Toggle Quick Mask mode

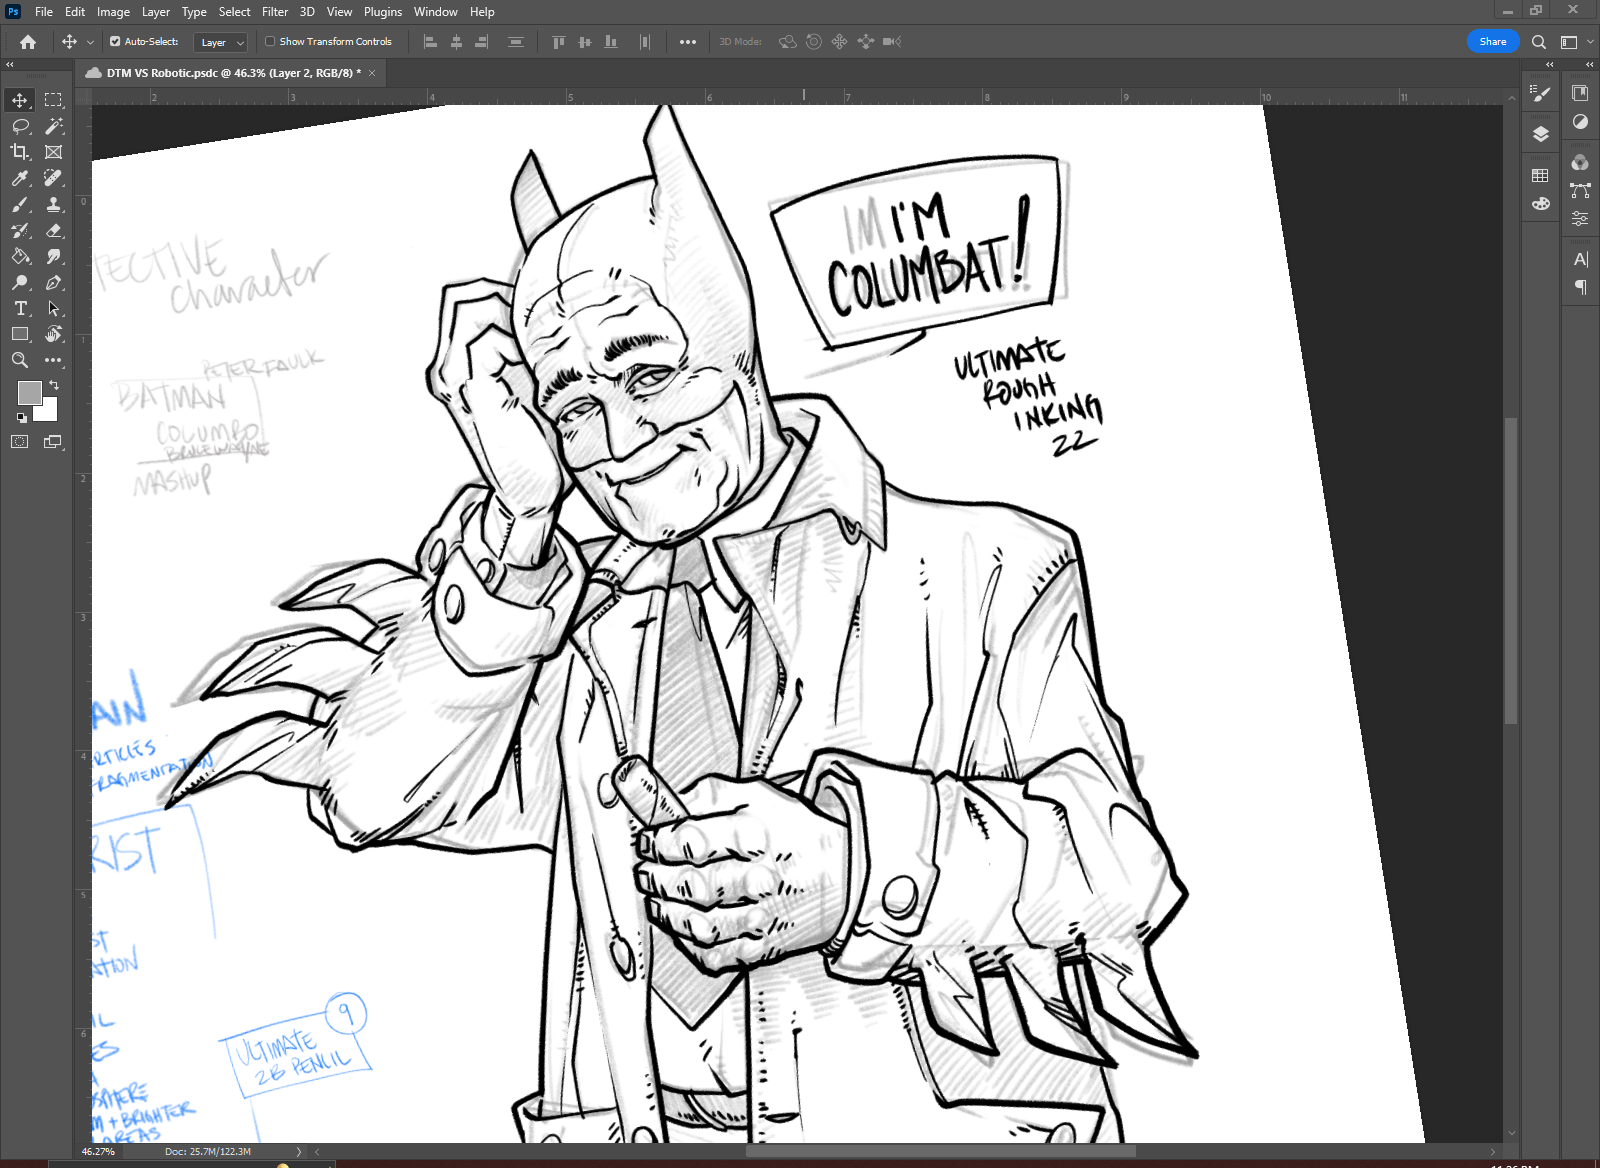click(20, 441)
